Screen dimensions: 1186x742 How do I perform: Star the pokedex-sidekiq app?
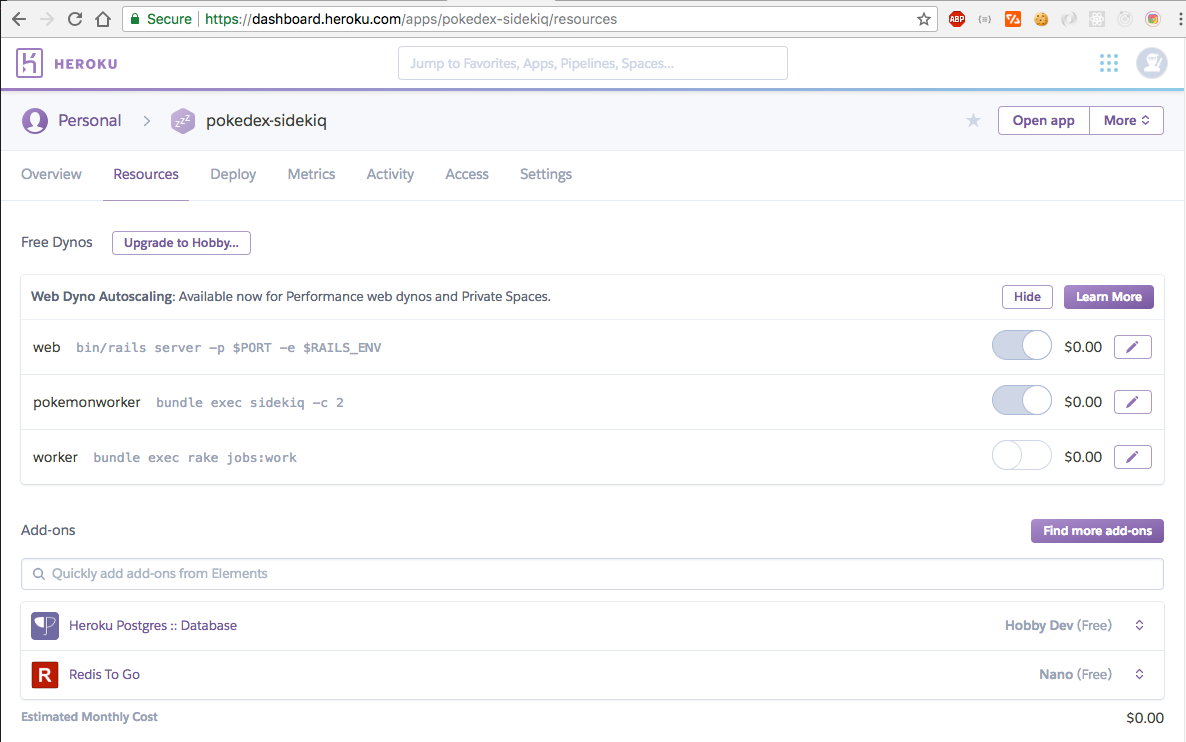972,120
